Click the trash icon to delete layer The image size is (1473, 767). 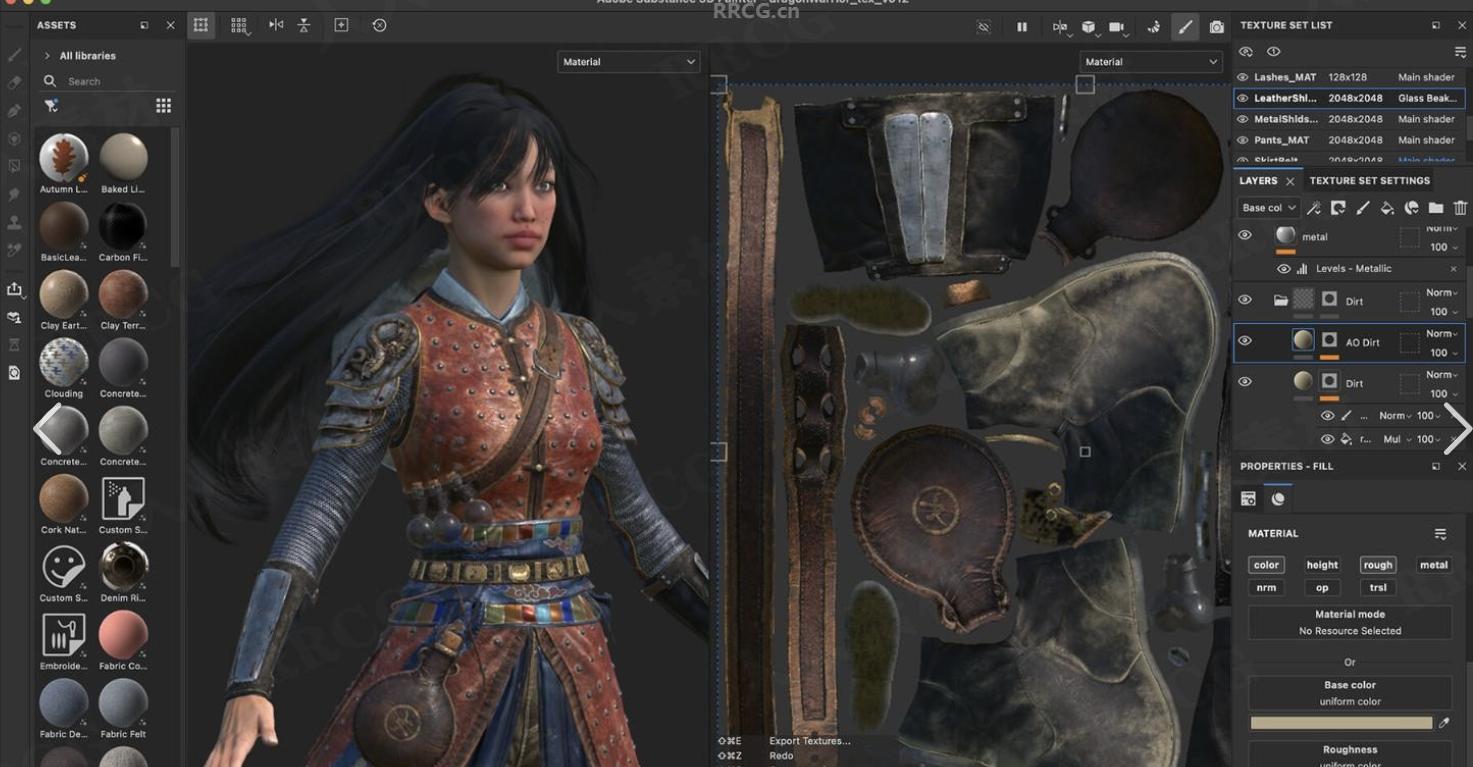tap(1460, 208)
